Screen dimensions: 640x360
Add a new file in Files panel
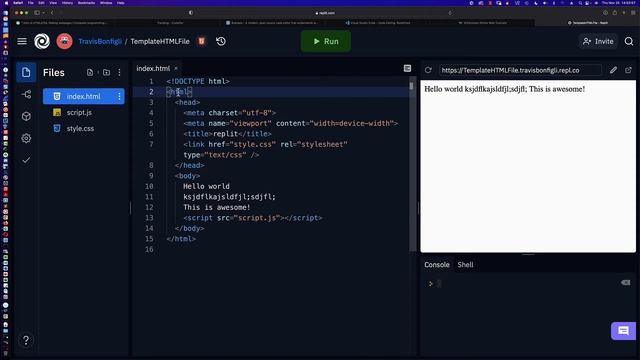coord(90,73)
